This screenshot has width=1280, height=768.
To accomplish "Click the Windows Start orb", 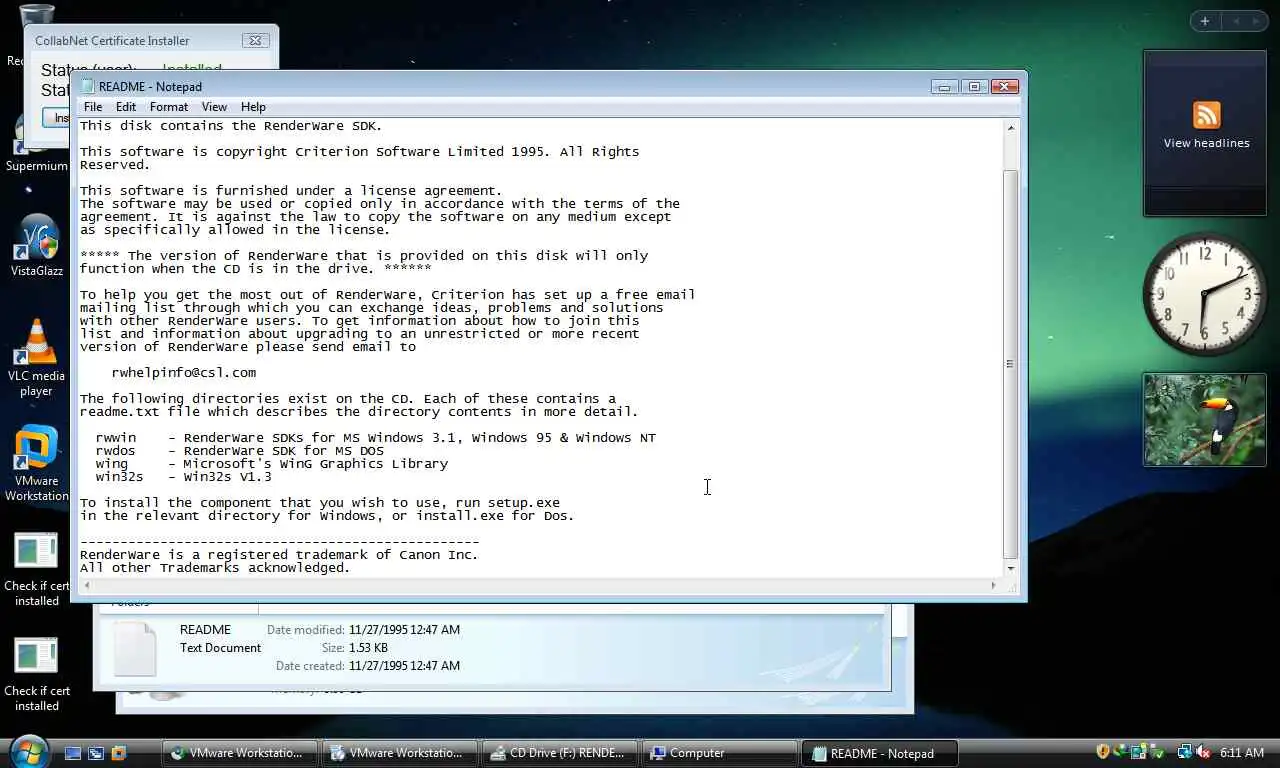I will pyautogui.click(x=28, y=750).
